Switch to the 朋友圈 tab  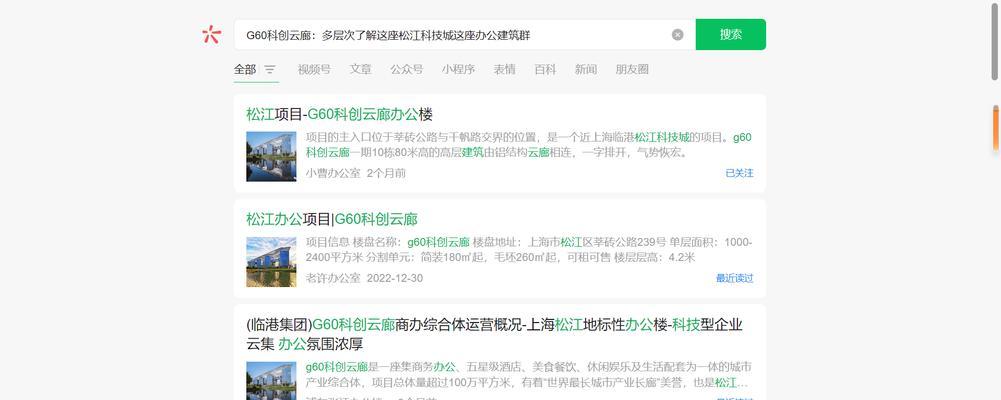click(x=632, y=70)
